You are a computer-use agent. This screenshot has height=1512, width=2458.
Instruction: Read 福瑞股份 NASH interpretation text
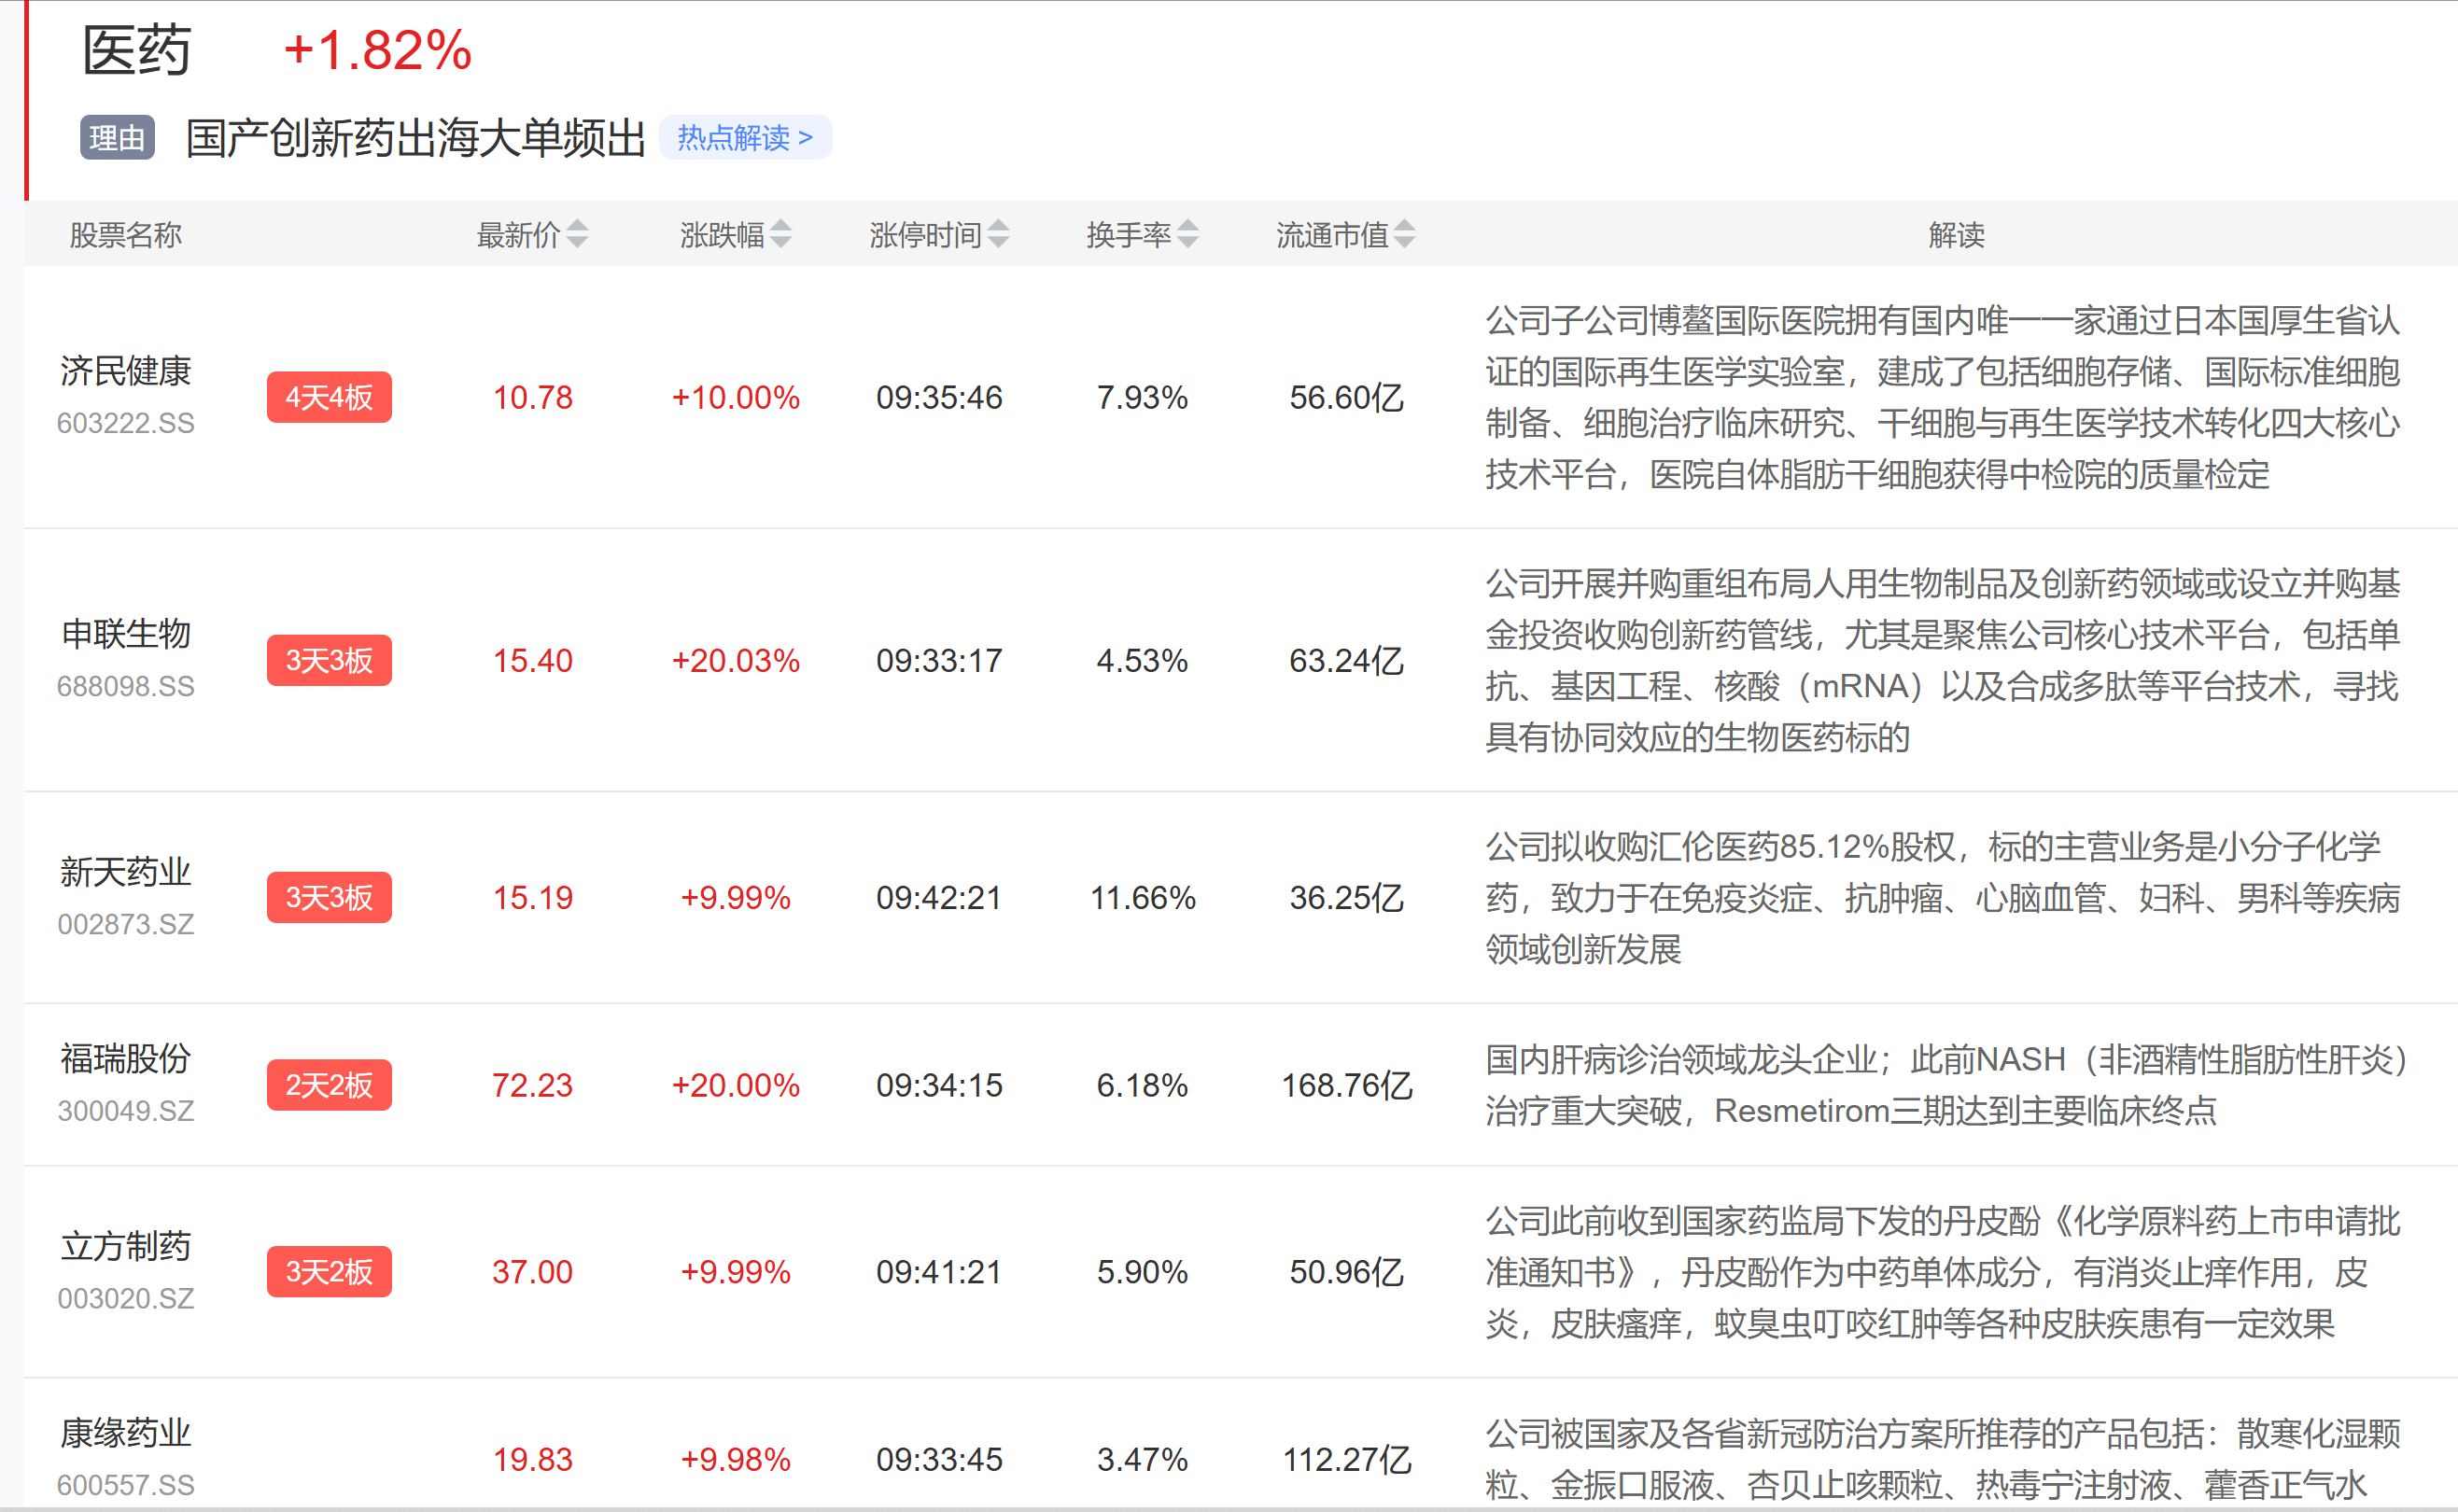point(1946,1085)
